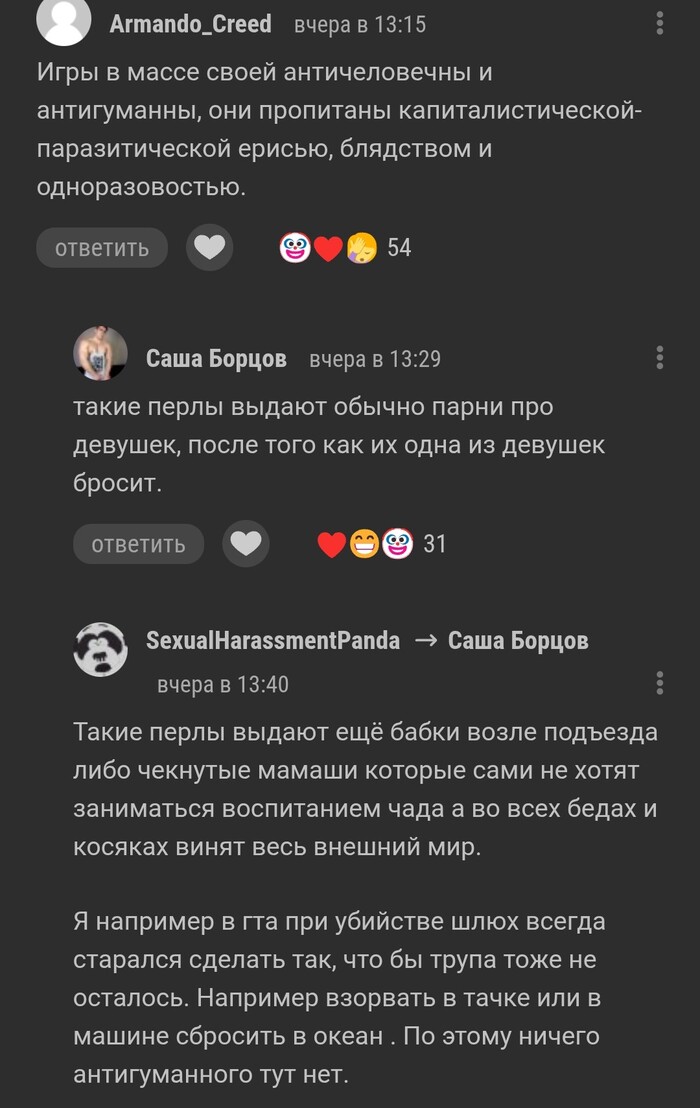Click red heart reaction under Саша Борцов's comment
The width and height of the screenshot is (700, 1108).
point(331,545)
